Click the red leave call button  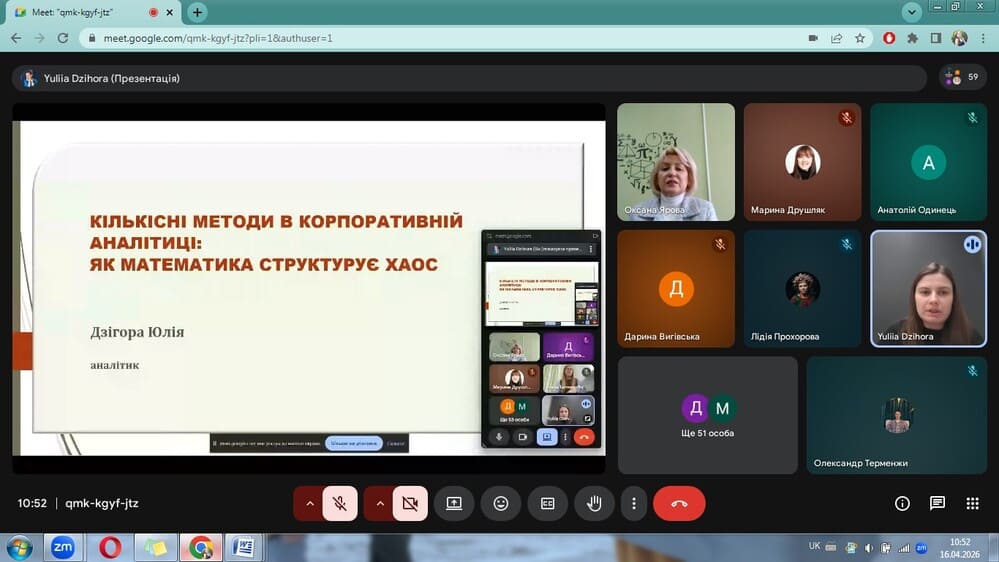(x=679, y=504)
